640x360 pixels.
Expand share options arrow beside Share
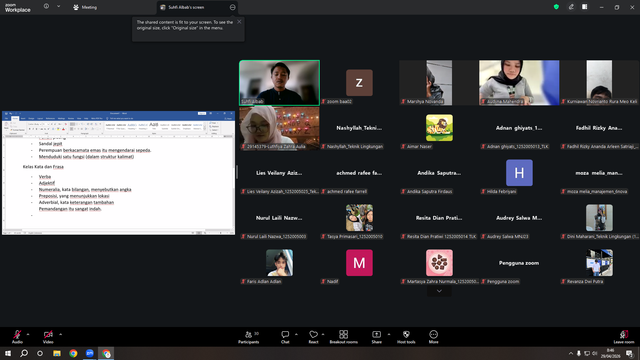coord(389,335)
